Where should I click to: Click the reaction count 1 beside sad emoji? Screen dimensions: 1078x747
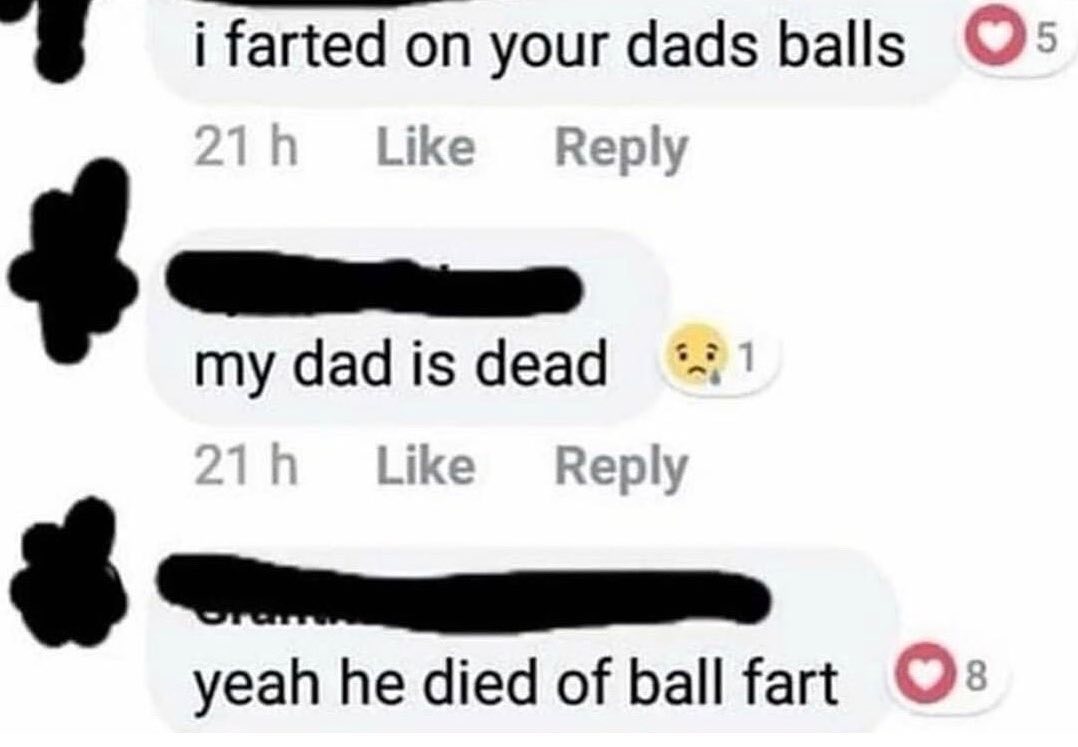747,357
